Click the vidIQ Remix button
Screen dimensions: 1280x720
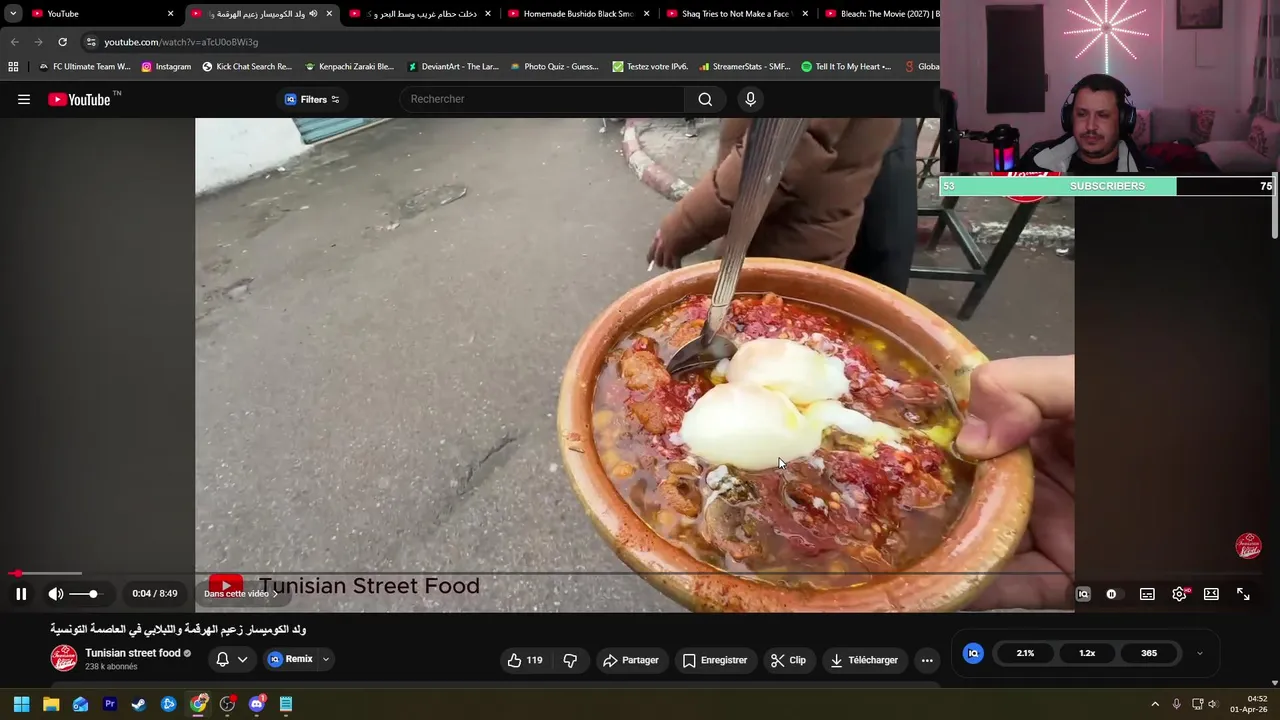click(x=290, y=659)
